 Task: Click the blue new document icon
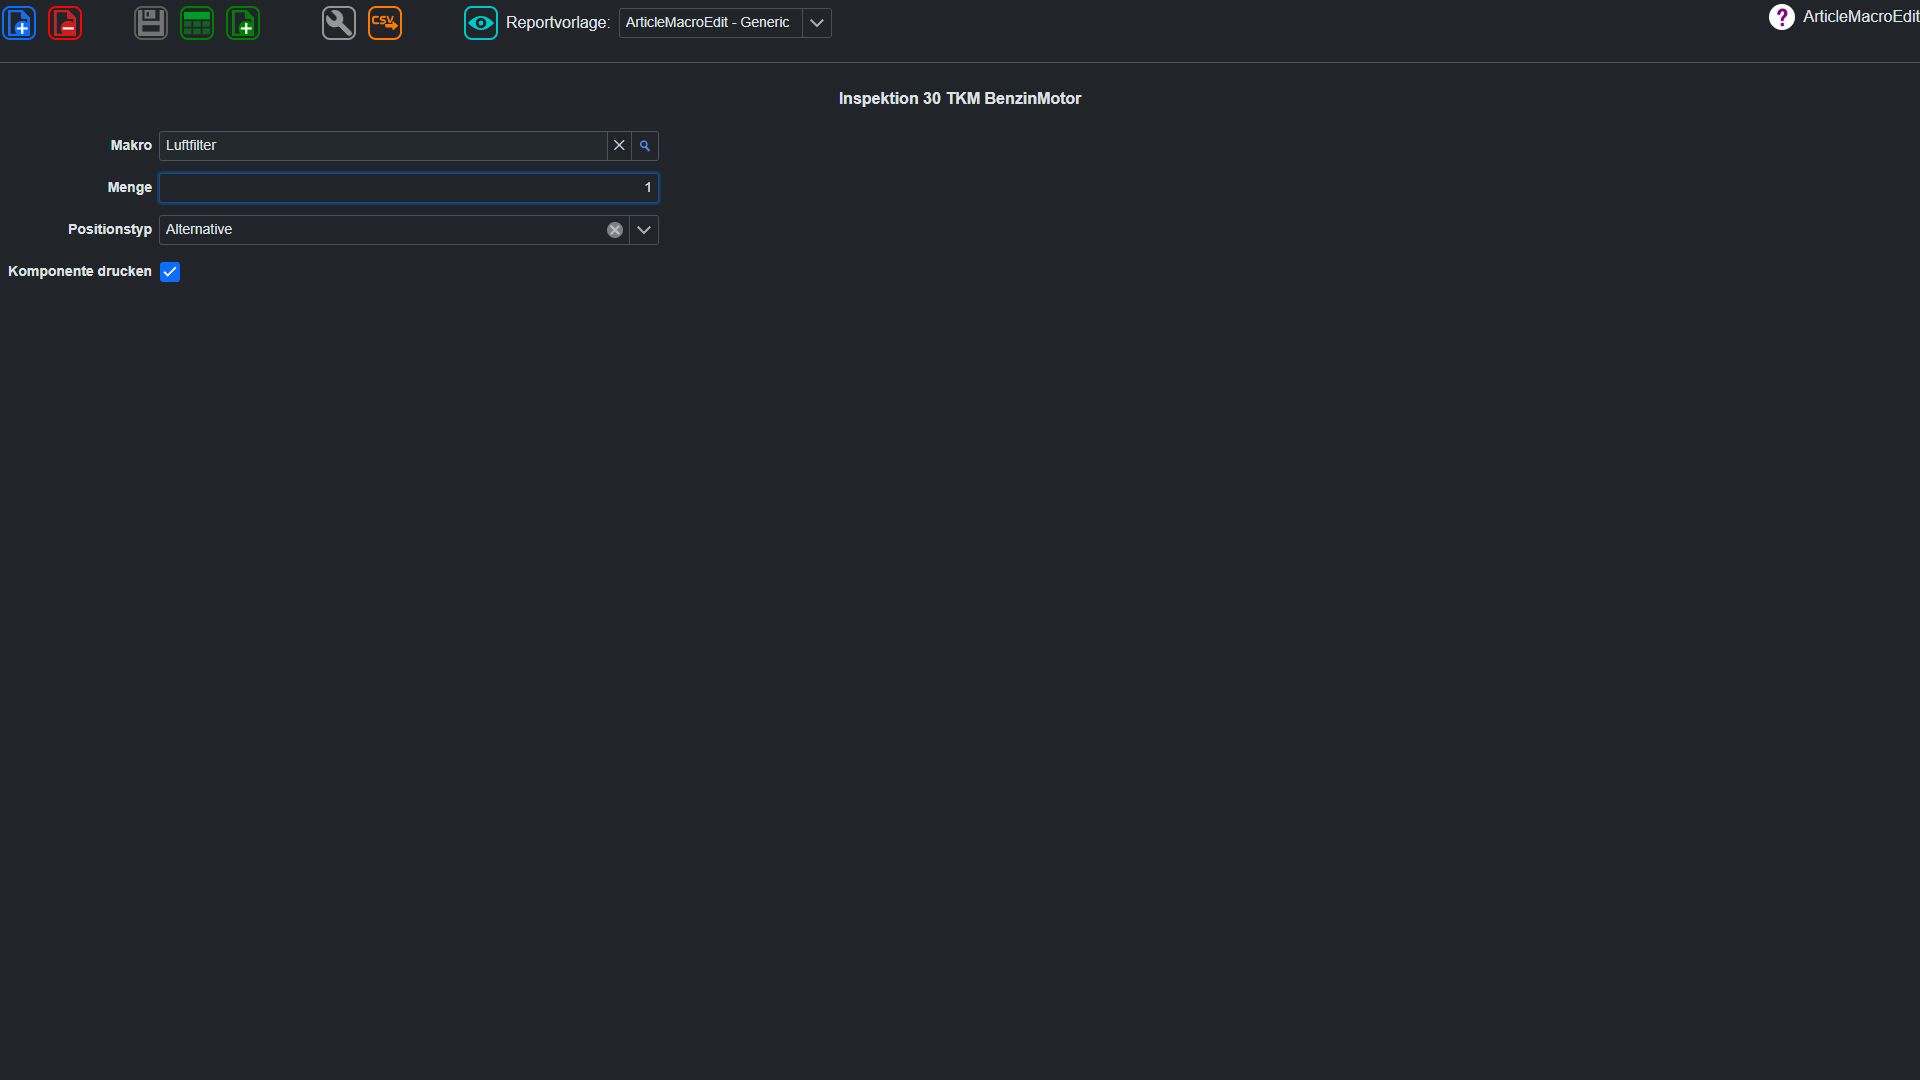click(x=19, y=23)
